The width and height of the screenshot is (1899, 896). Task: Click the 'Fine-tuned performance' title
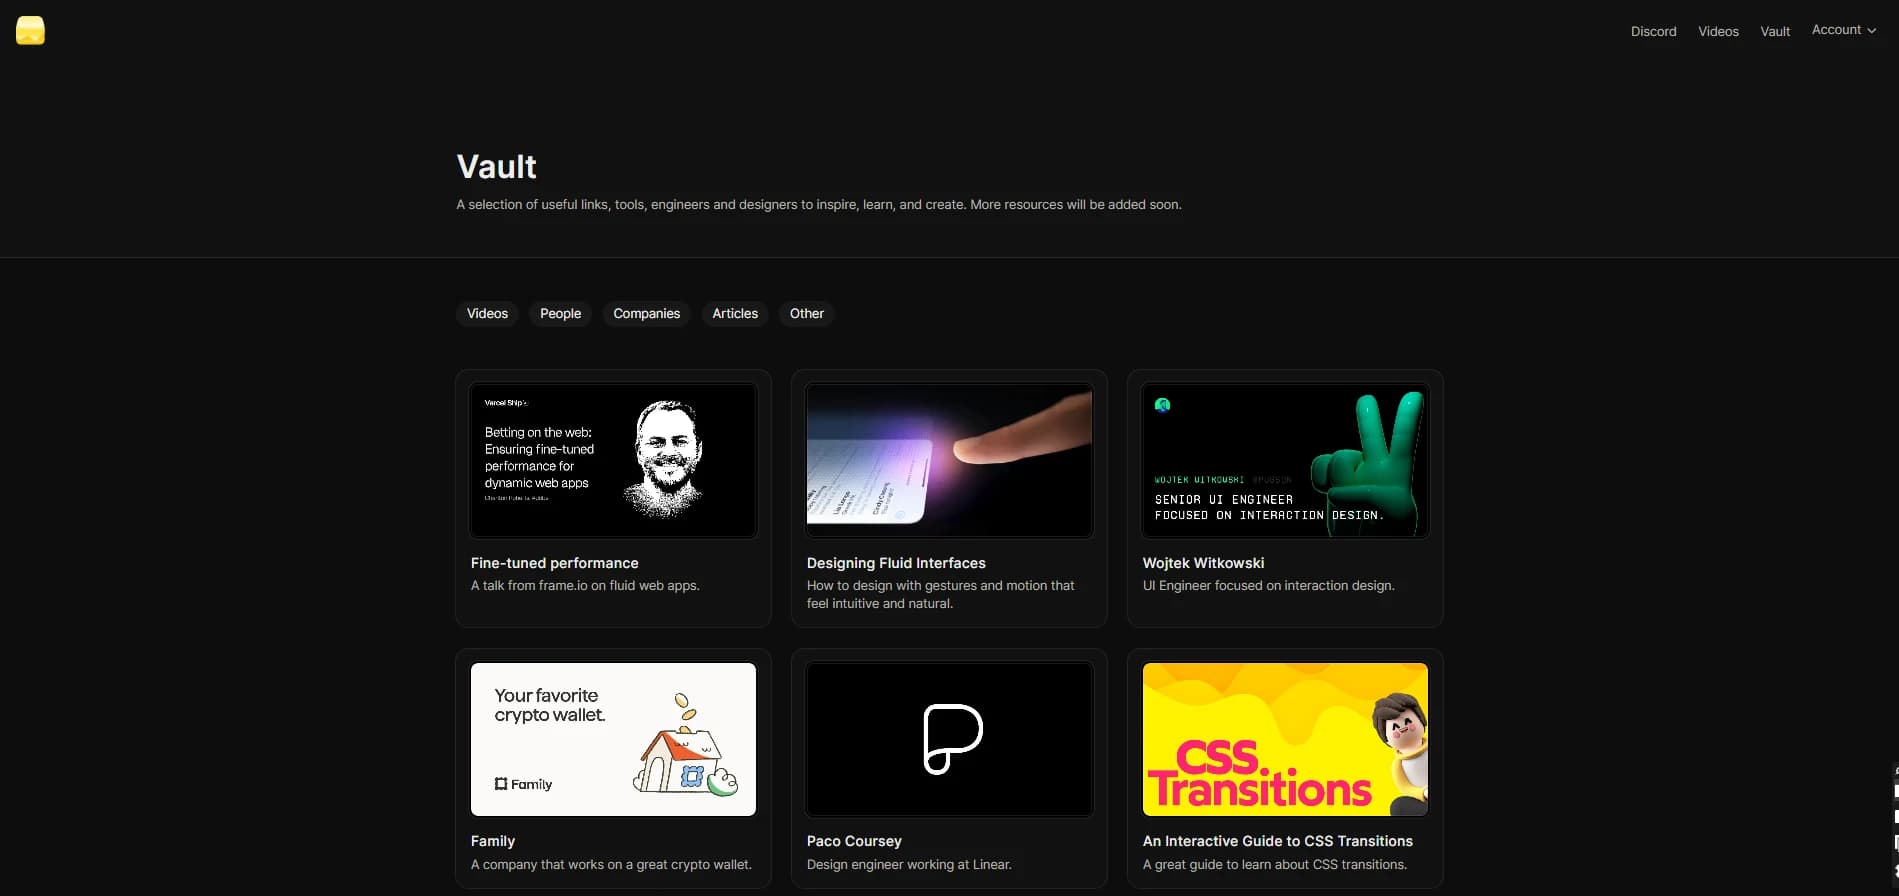pyautogui.click(x=554, y=563)
